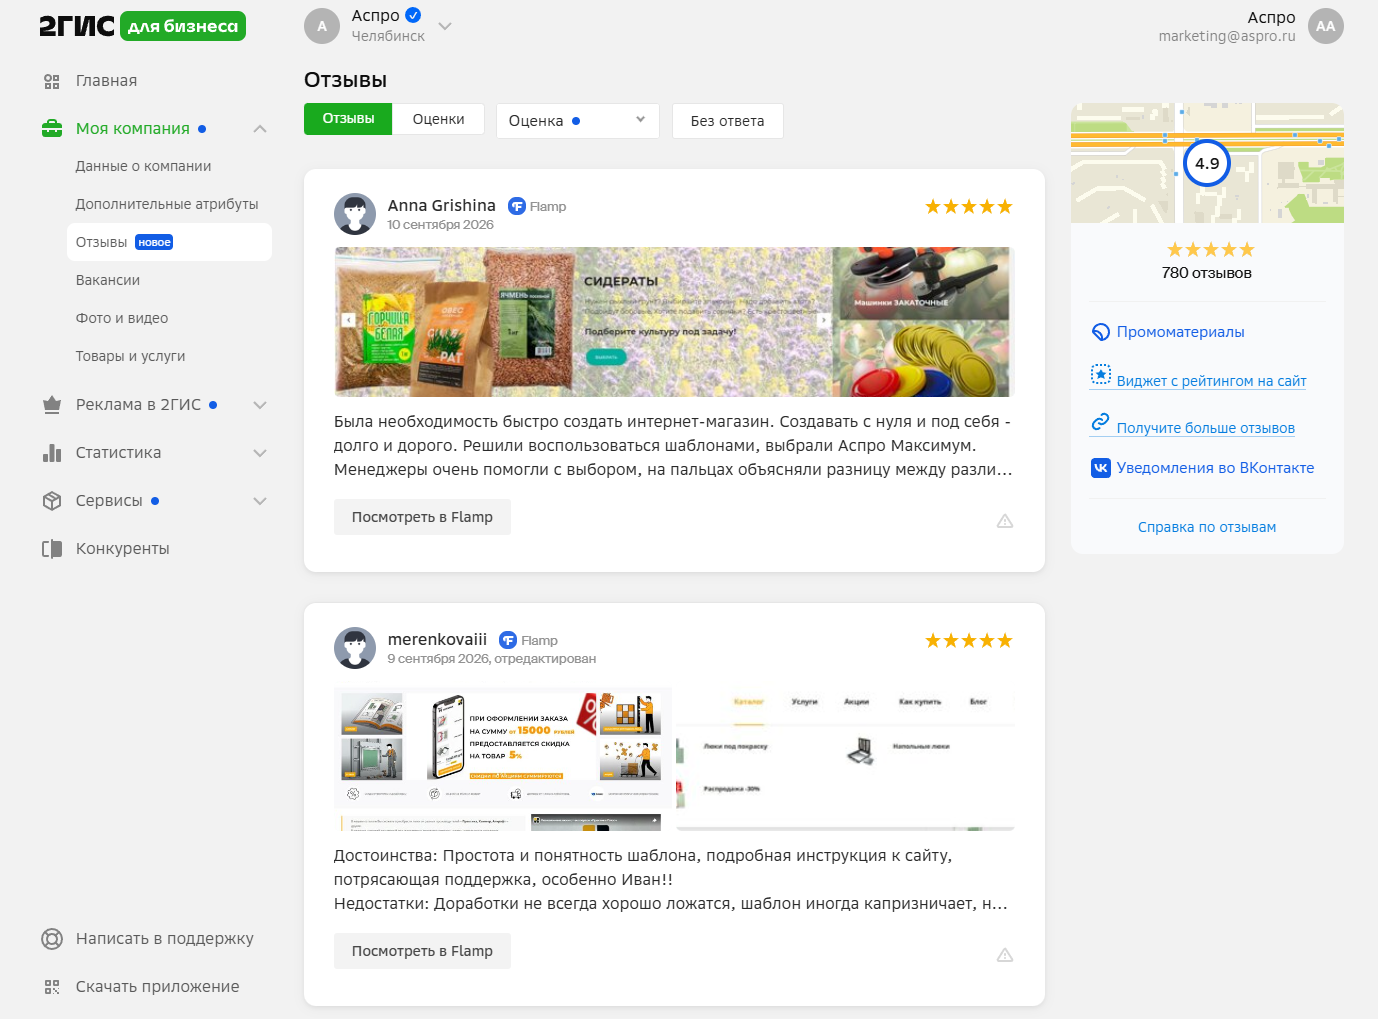Open the Промоматериалы link
Image resolution: width=1378 pixels, height=1019 pixels.
(1181, 332)
